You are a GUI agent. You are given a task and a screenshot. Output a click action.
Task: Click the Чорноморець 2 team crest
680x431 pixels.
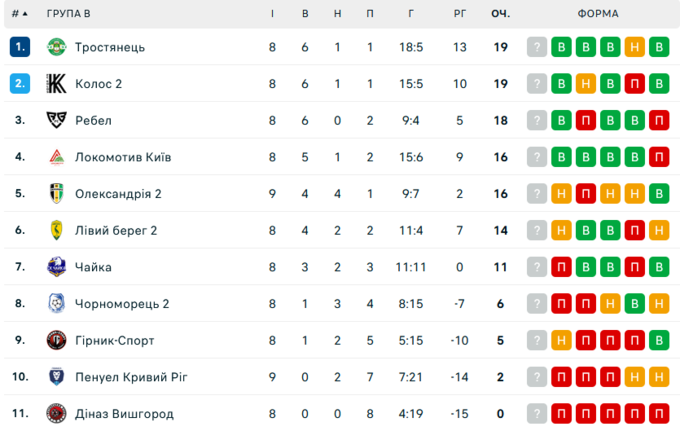[56, 304]
